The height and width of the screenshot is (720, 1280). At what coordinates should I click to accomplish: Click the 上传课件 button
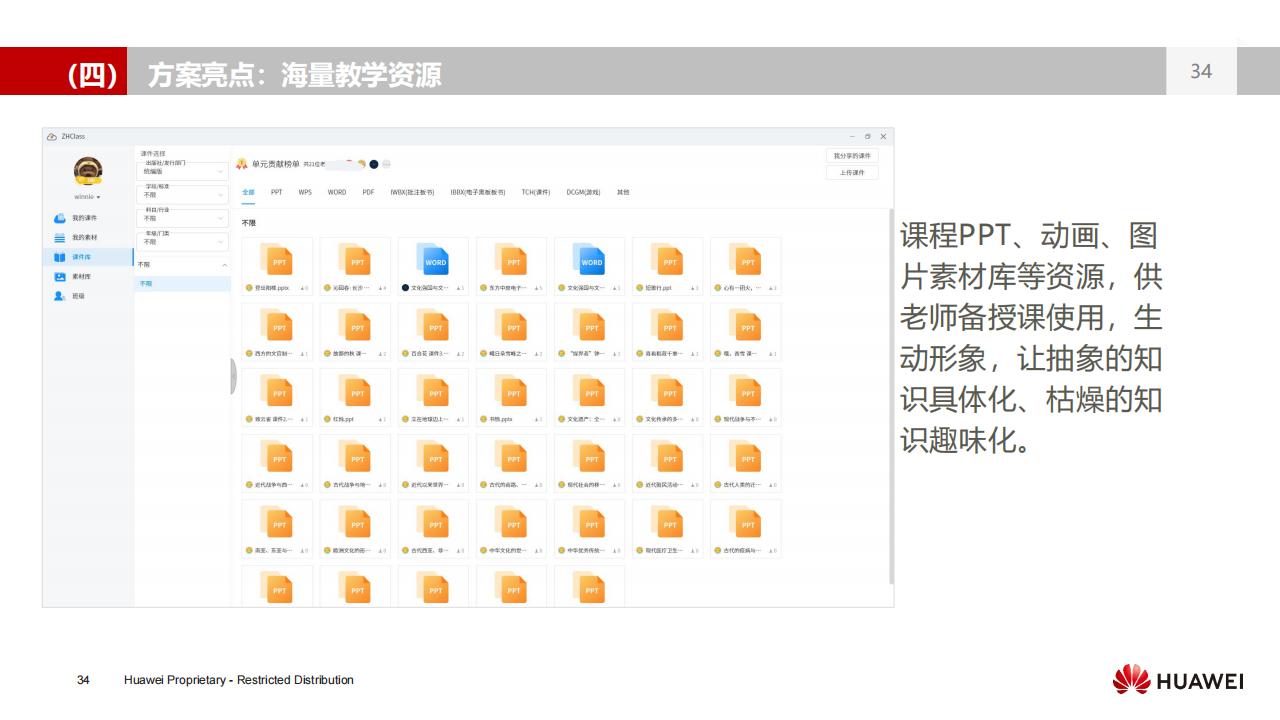pos(852,172)
